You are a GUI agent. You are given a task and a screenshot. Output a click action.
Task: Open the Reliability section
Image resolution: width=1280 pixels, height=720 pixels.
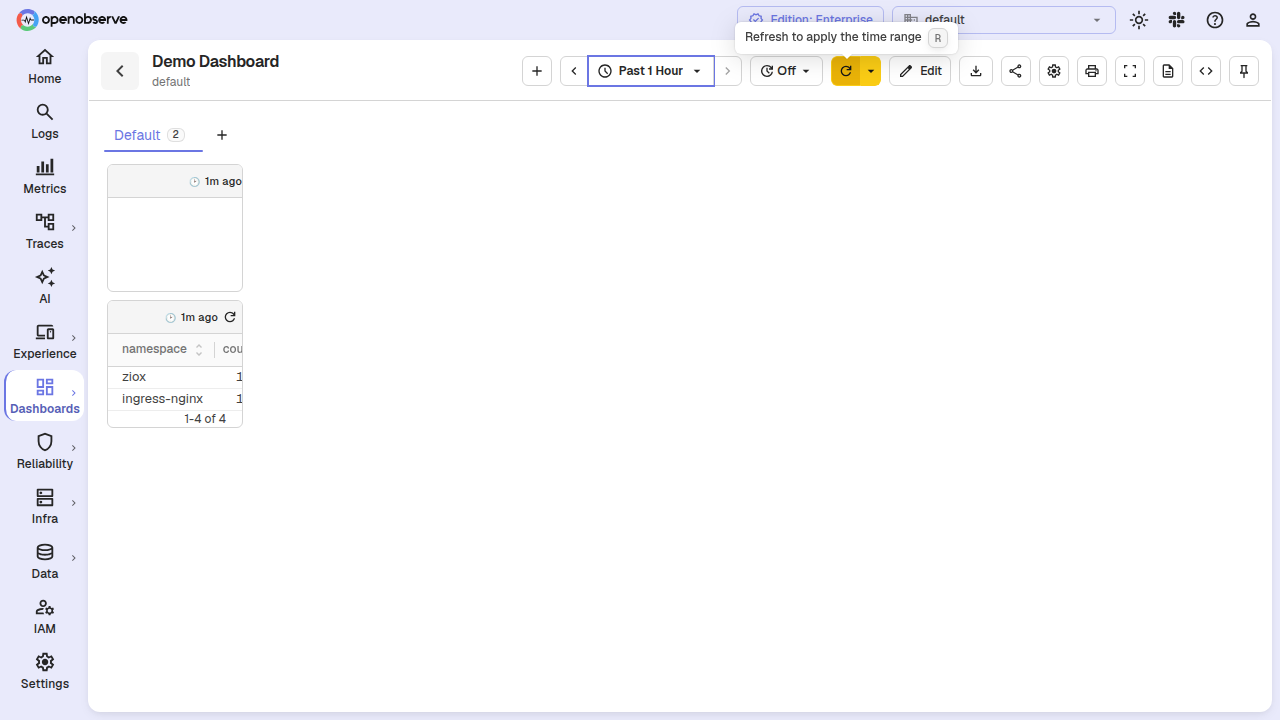44,452
